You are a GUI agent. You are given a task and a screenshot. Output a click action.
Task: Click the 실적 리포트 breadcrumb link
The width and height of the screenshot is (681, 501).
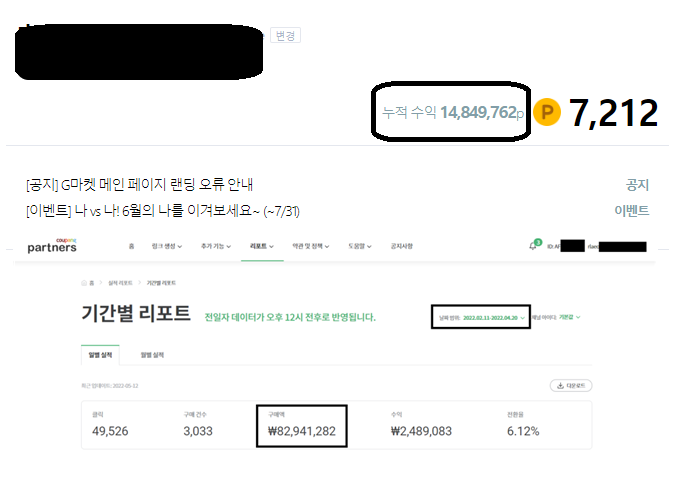pos(120,283)
